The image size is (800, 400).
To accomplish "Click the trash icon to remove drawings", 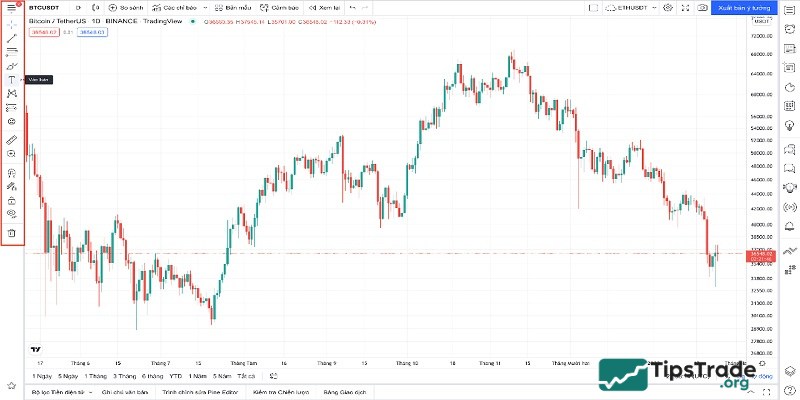I will coord(11,233).
